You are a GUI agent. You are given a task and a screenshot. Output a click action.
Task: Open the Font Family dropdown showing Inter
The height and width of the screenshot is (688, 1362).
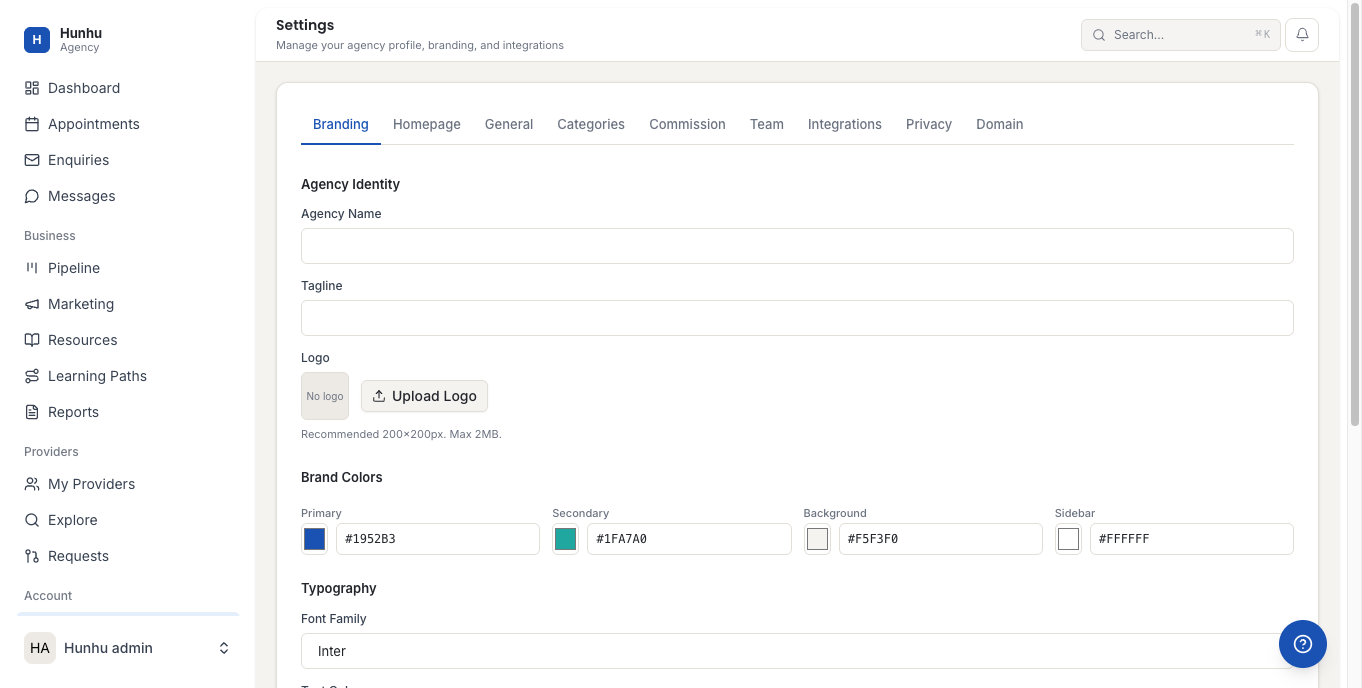click(x=797, y=651)
